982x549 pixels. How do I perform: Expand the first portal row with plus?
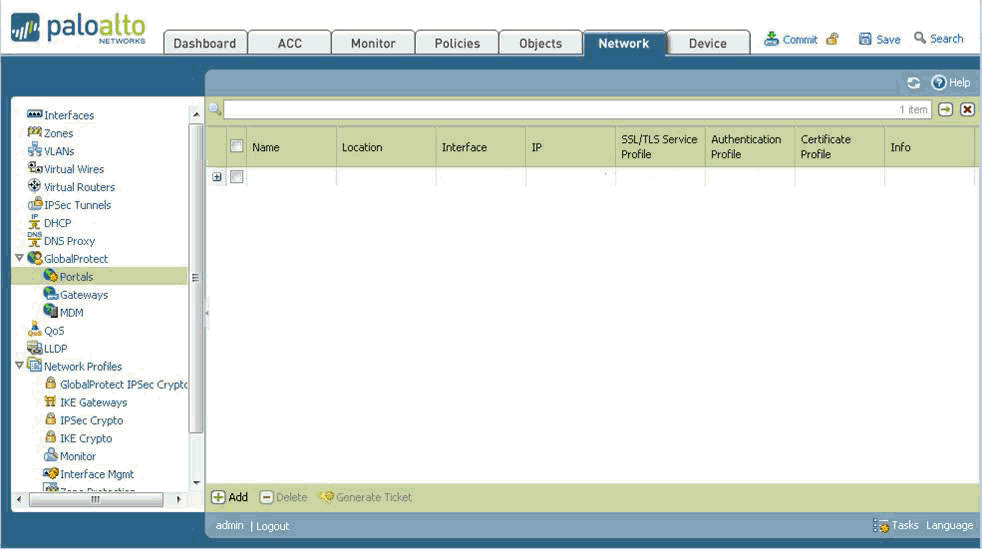[x=217, y=177]
